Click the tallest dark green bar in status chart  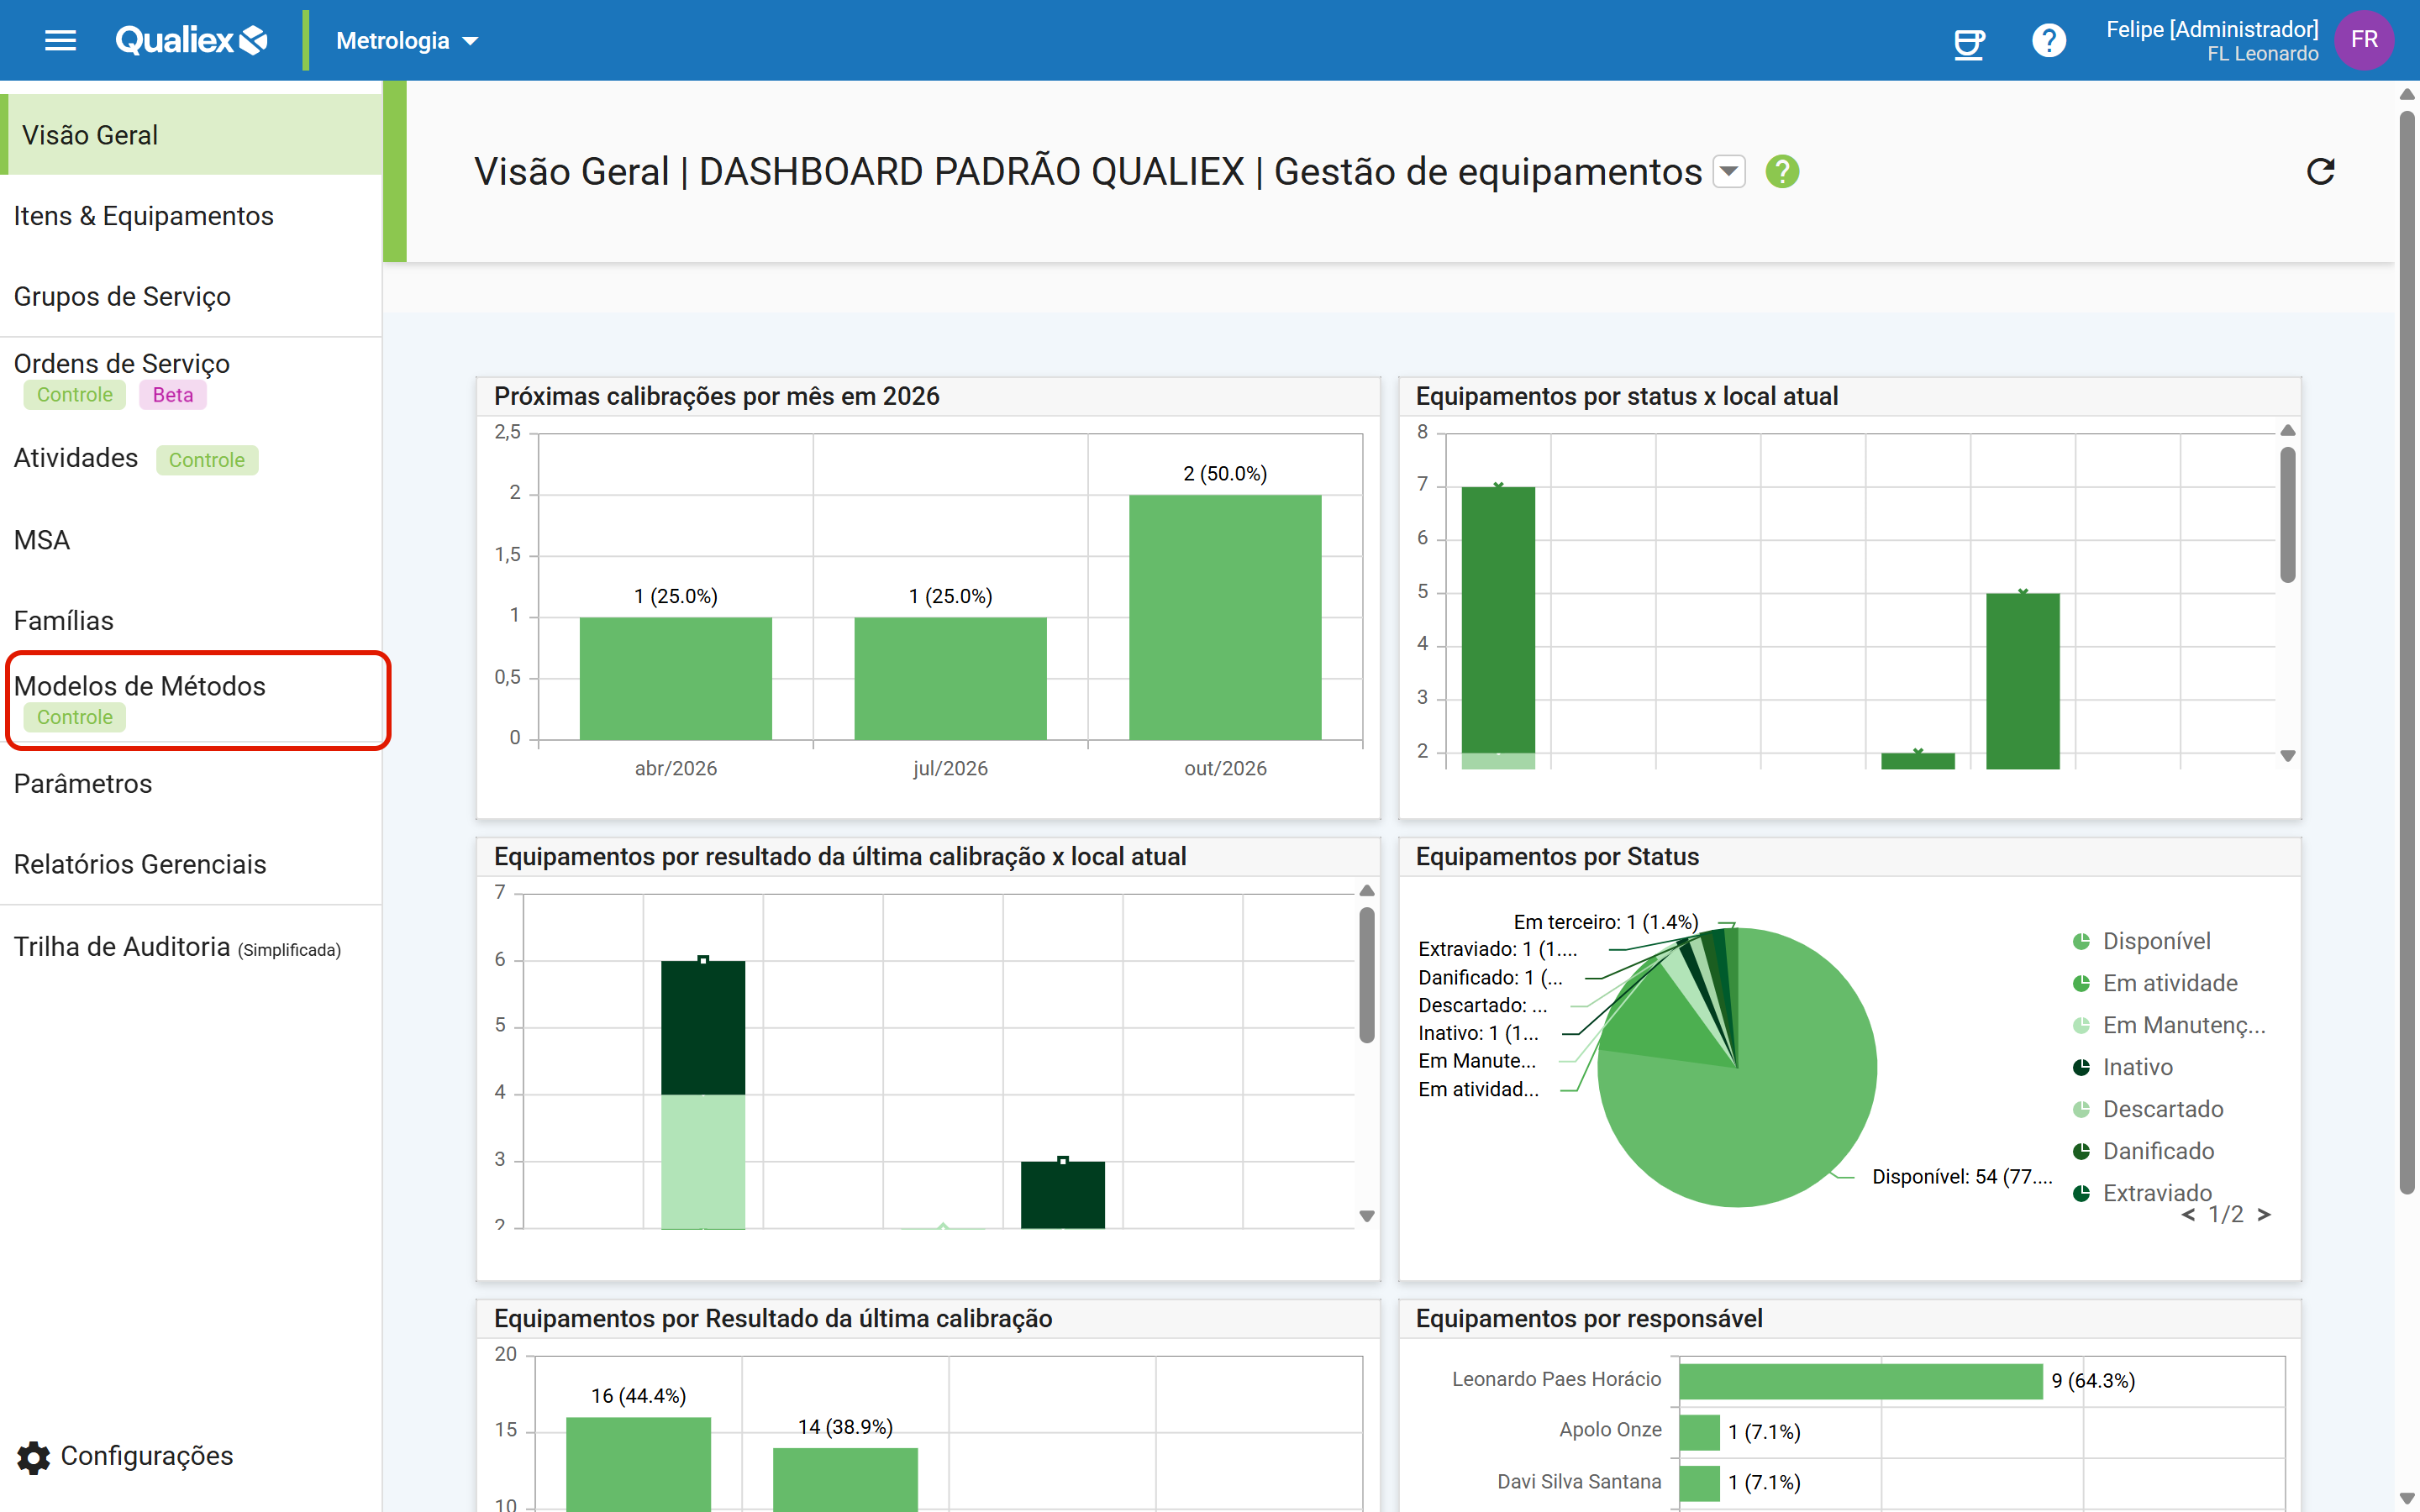point(1498,620)
